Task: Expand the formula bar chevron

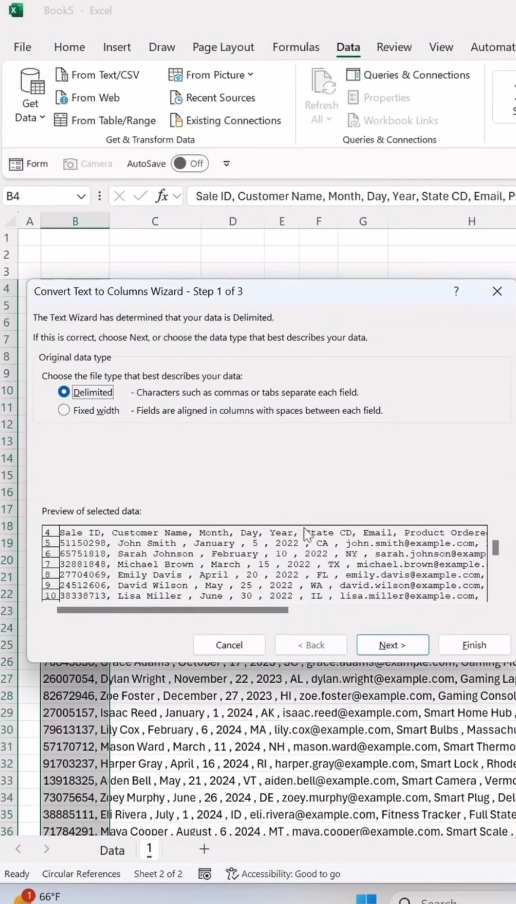Action: click(x=177, y=197)
